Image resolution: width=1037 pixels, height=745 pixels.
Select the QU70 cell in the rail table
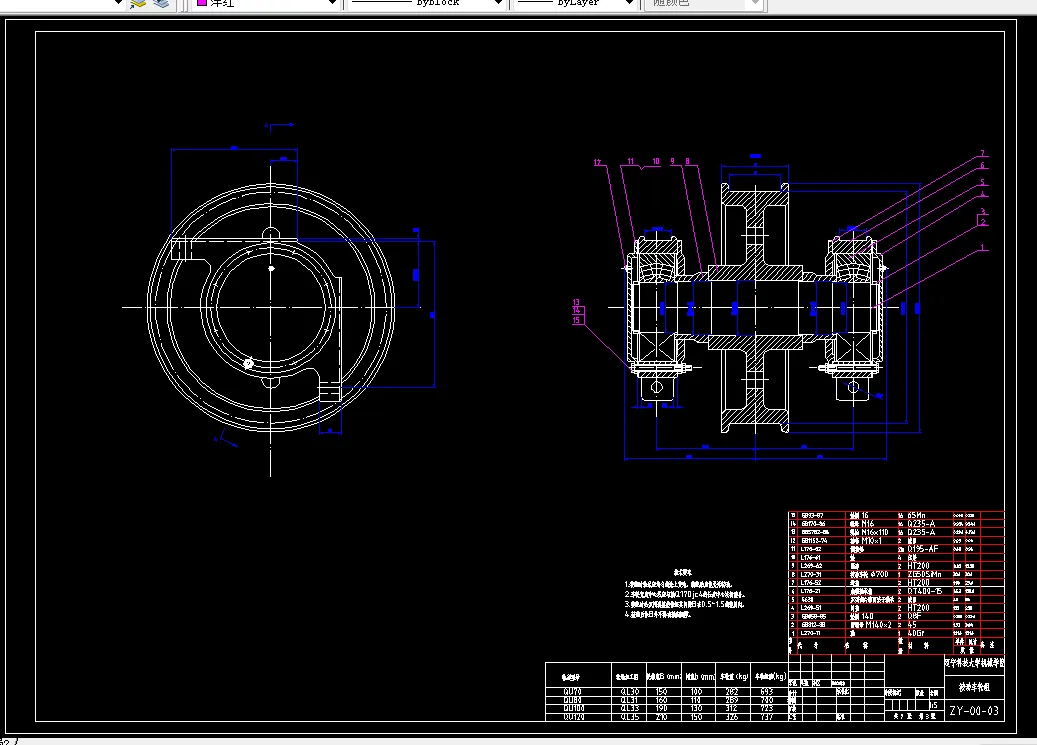571,691
